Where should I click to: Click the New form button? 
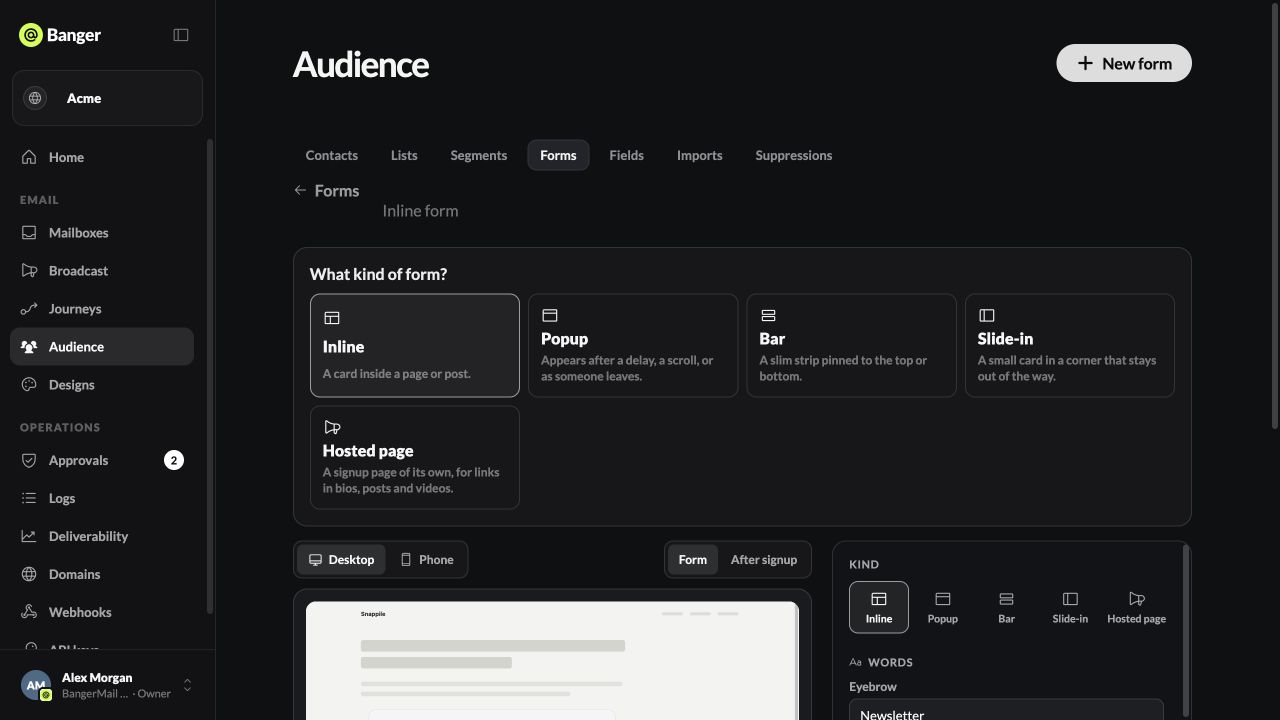1124,63
